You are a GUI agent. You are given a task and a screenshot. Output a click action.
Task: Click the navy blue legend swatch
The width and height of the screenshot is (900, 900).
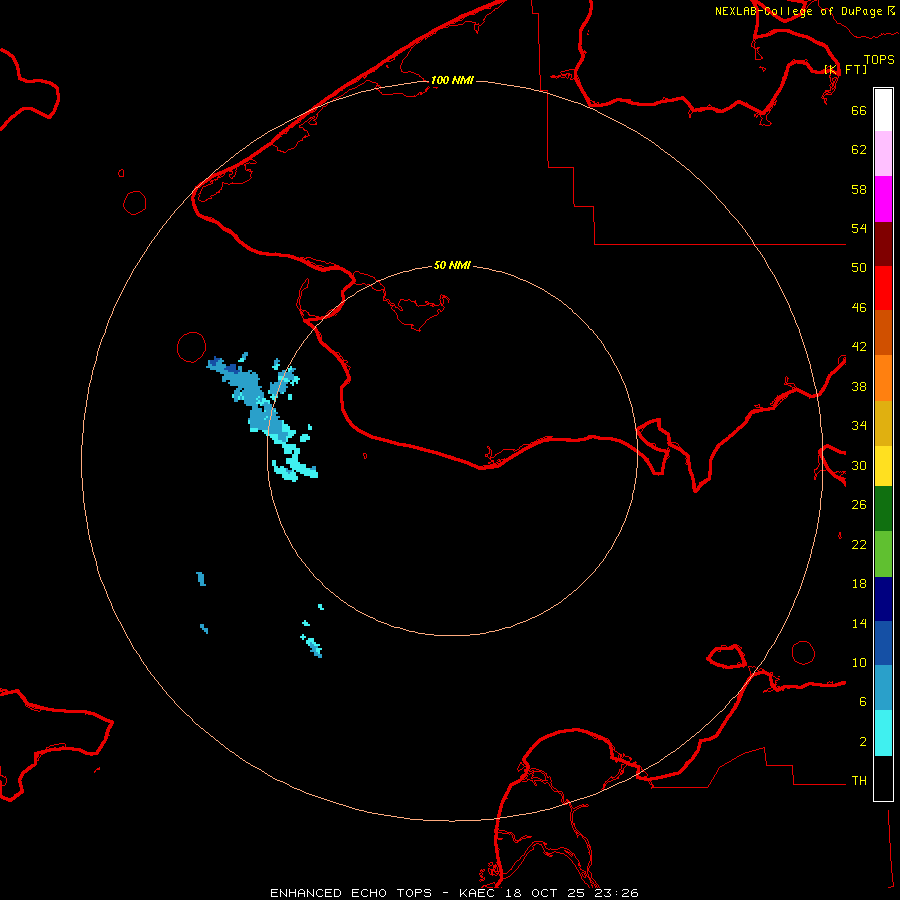[883, 599]
